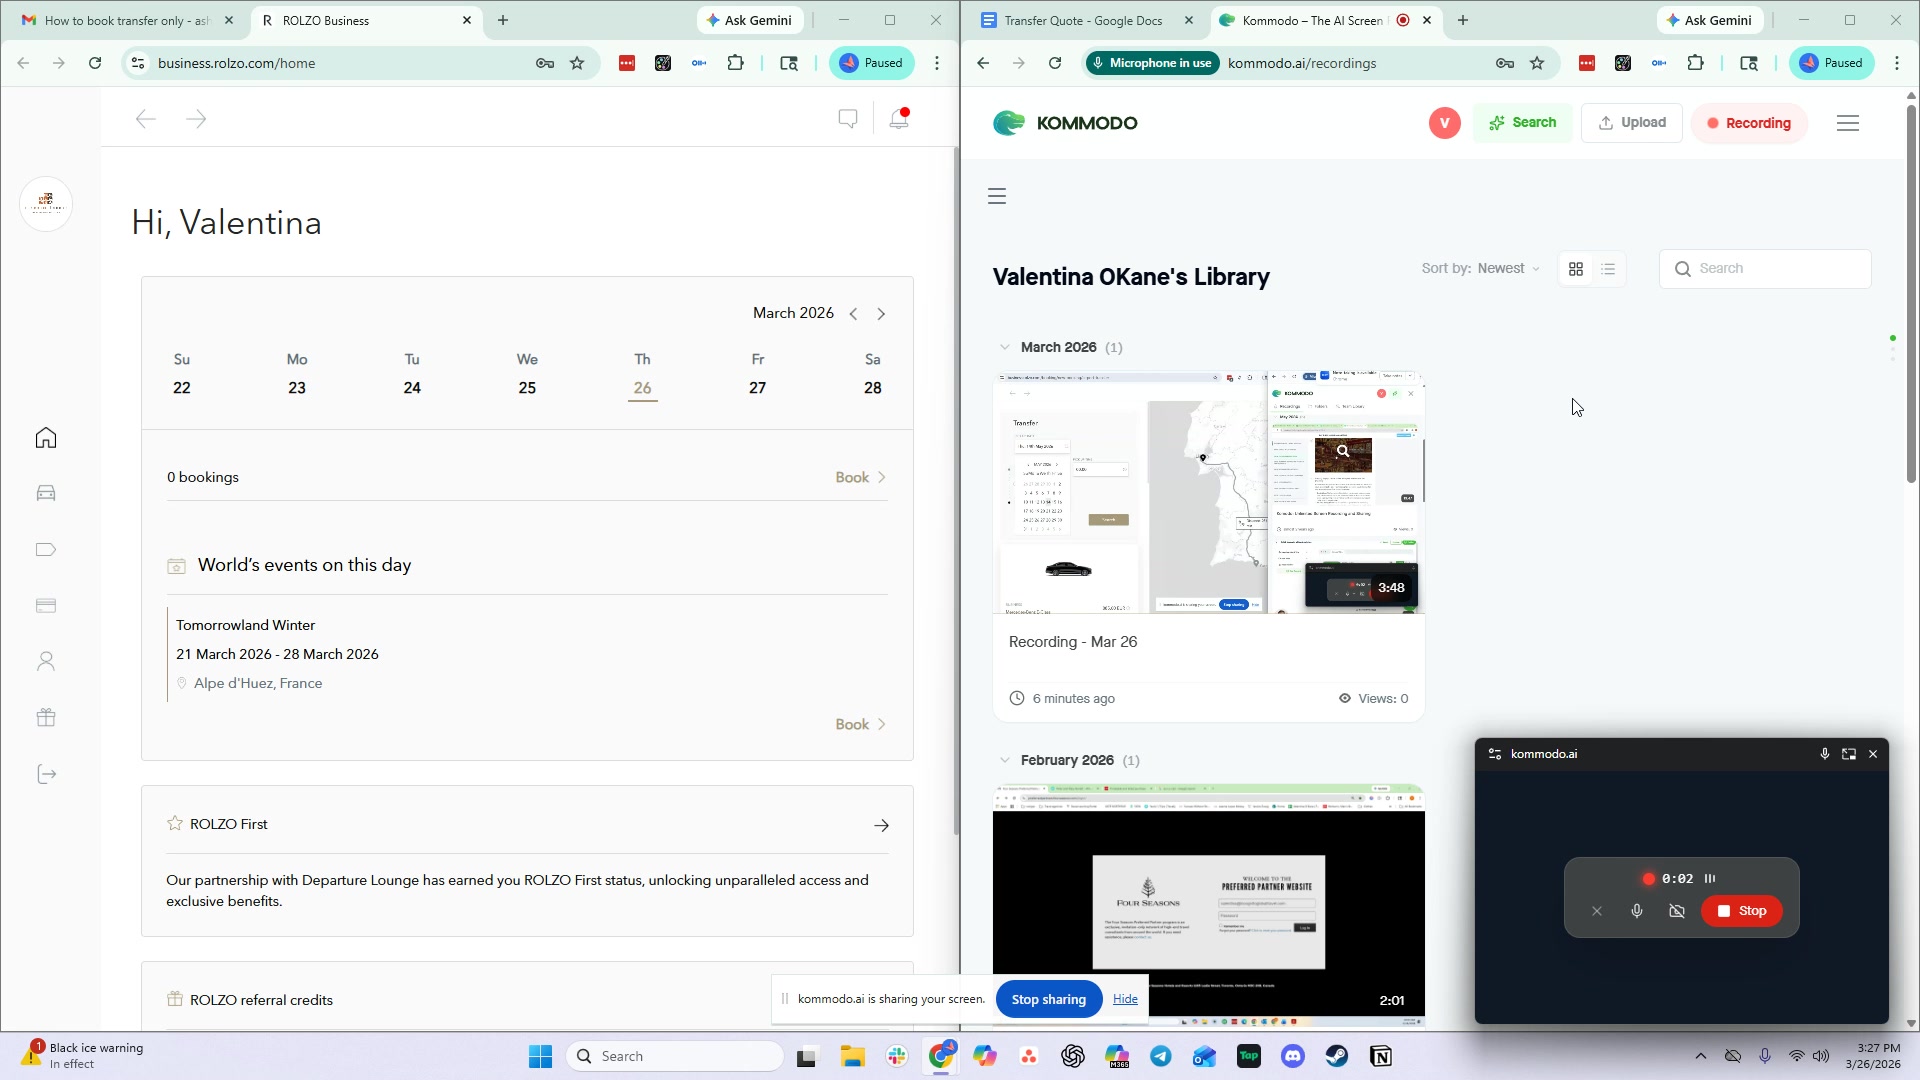Image resolution: width=1920 pixels, height=1080 pixels.
Task: Open the car icon in ROLZO sidebar
Action: coord(46,493)
